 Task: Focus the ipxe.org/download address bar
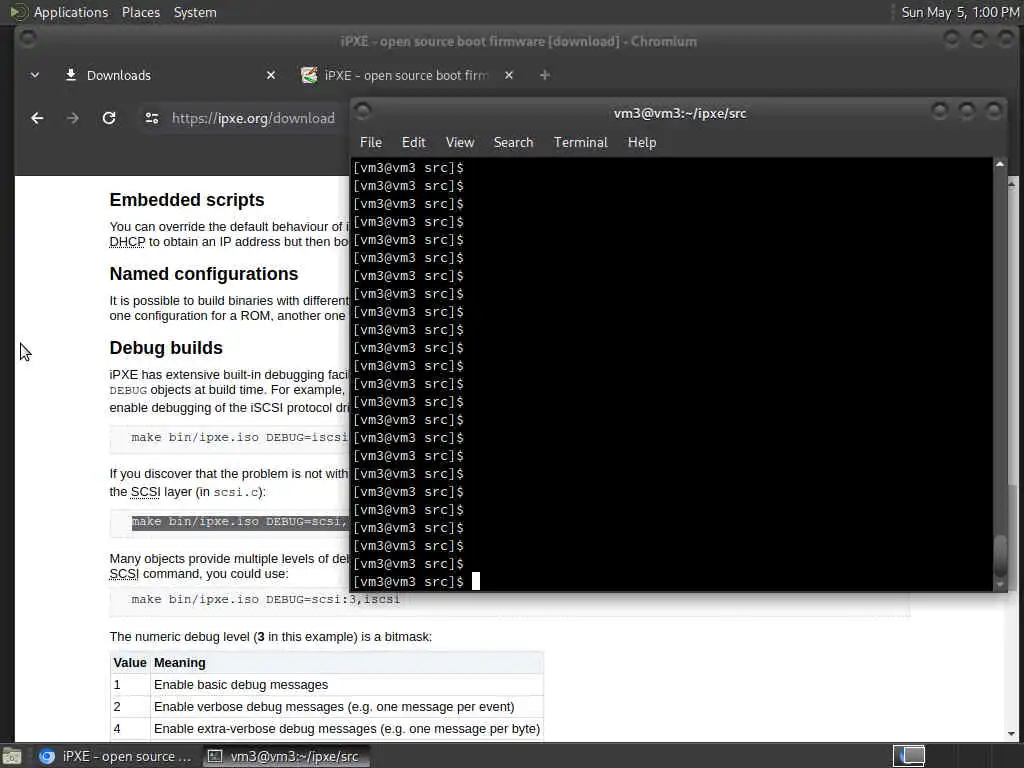253,118
